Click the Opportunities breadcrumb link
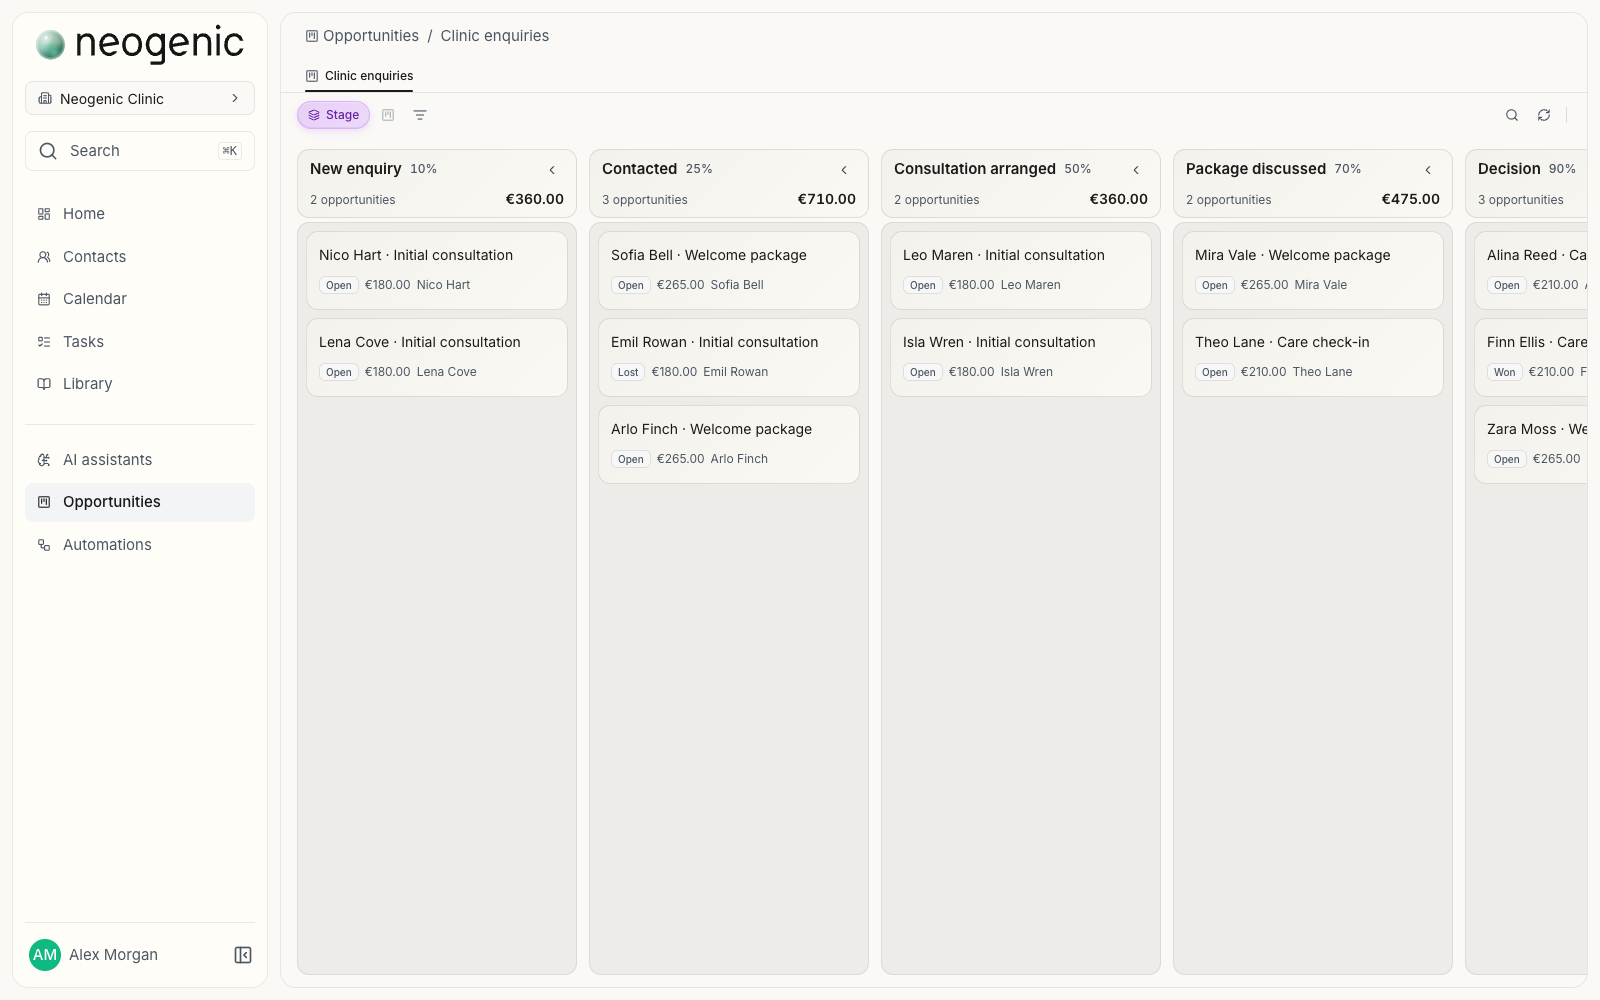 click(371, 36)
